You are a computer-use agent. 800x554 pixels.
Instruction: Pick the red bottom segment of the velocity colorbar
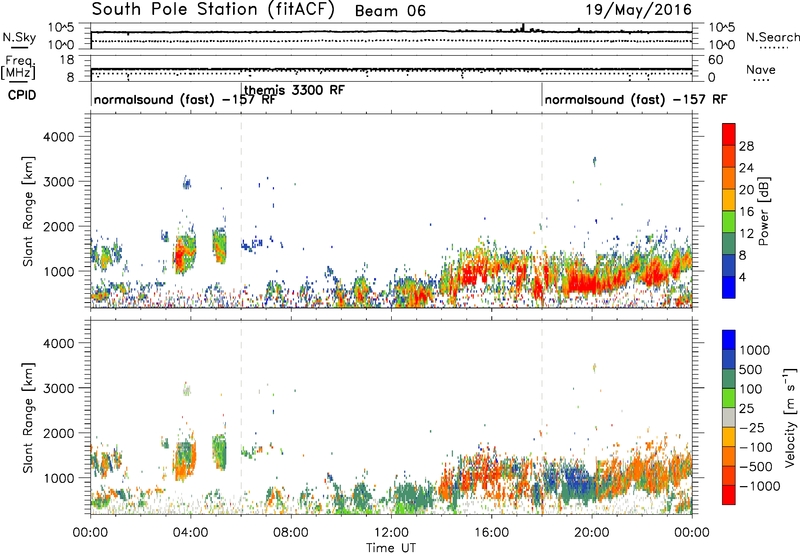point(729,495)
